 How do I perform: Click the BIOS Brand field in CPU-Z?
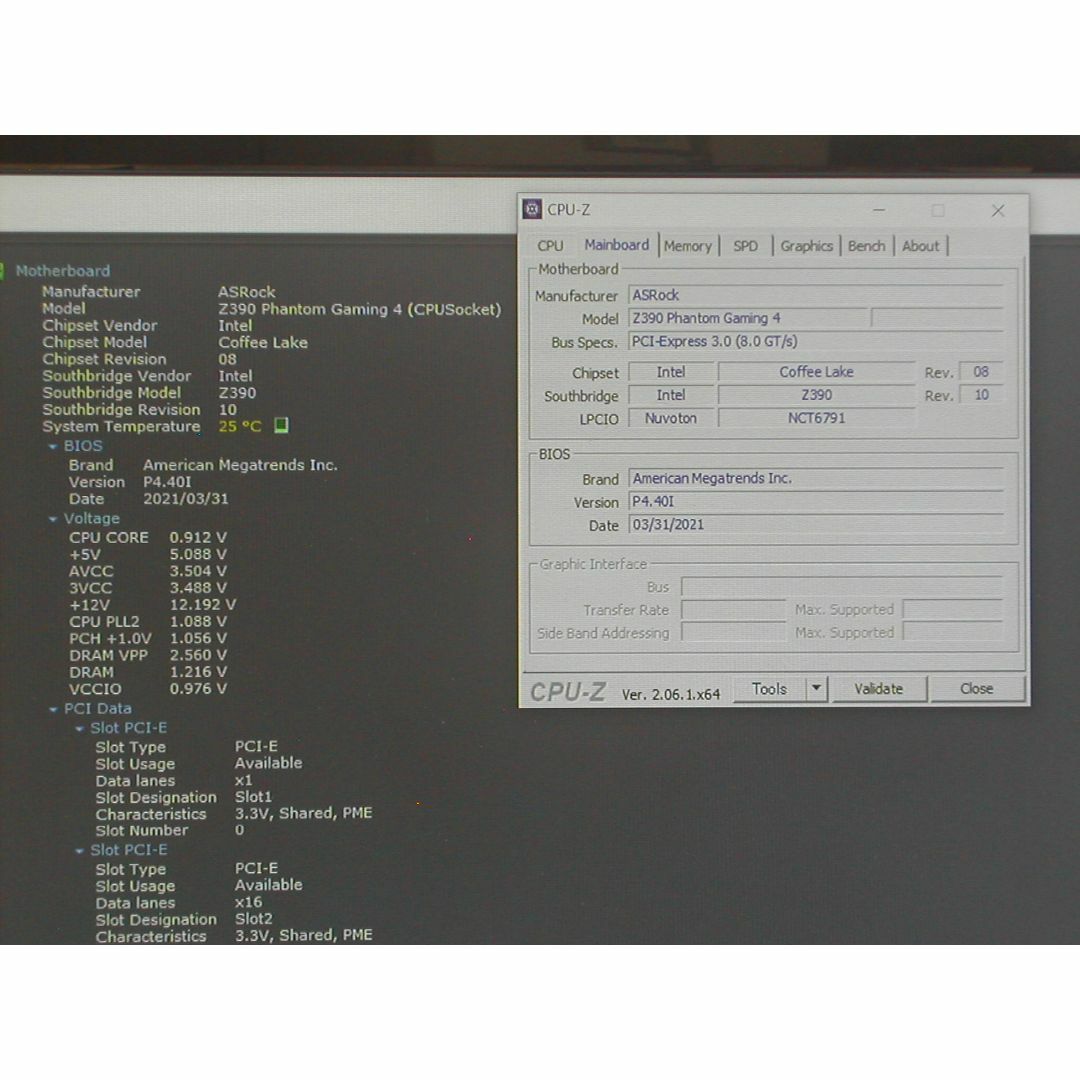[x=816, y=478]
